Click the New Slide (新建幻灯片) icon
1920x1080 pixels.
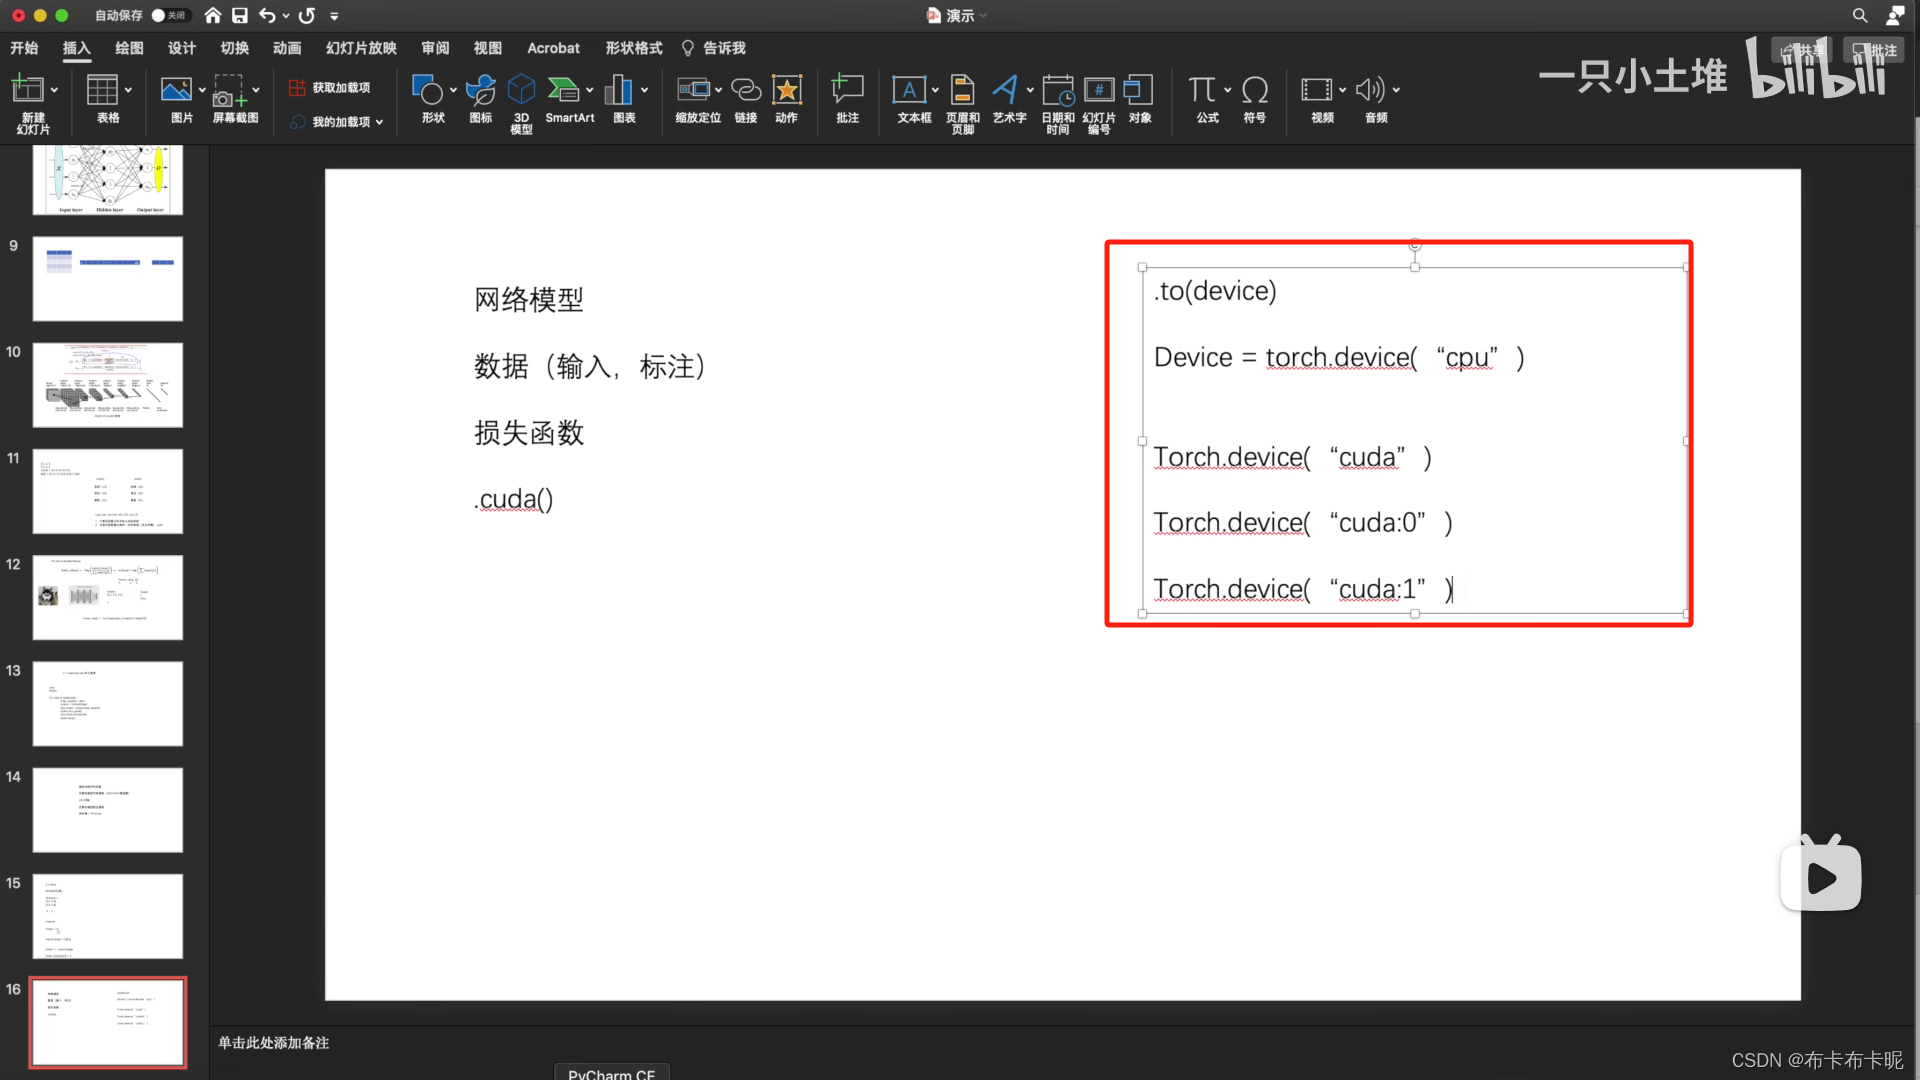click(27, 90)
